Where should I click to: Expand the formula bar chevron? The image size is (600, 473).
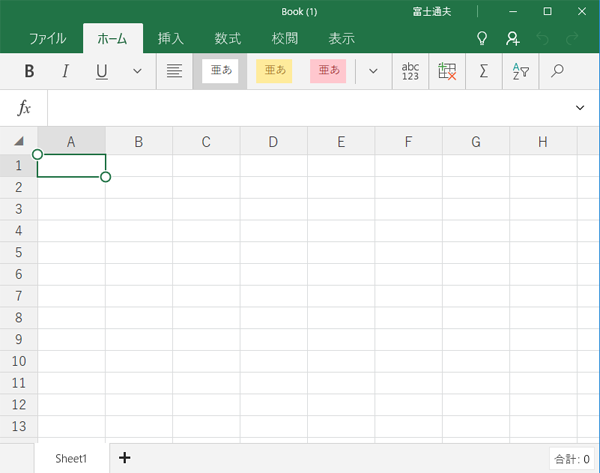click(x=580, y=107)
